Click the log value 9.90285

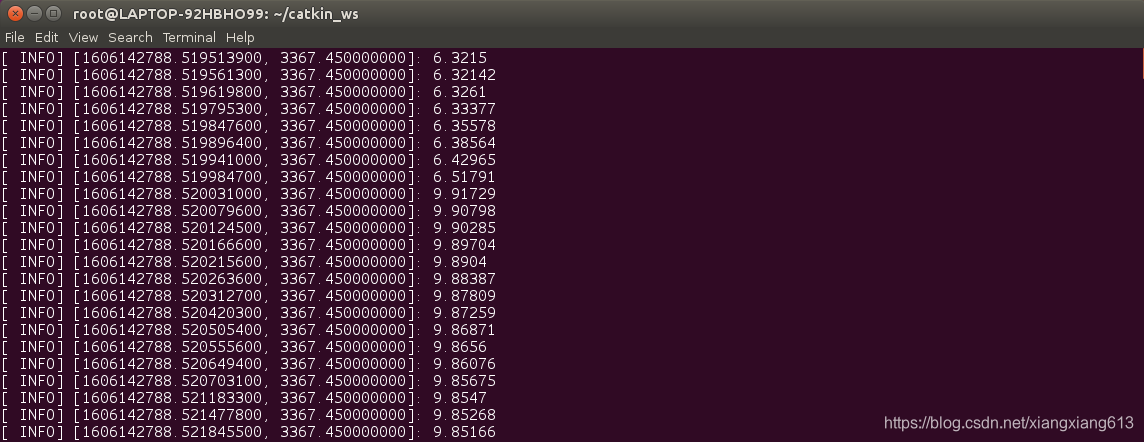coord(464,228)
